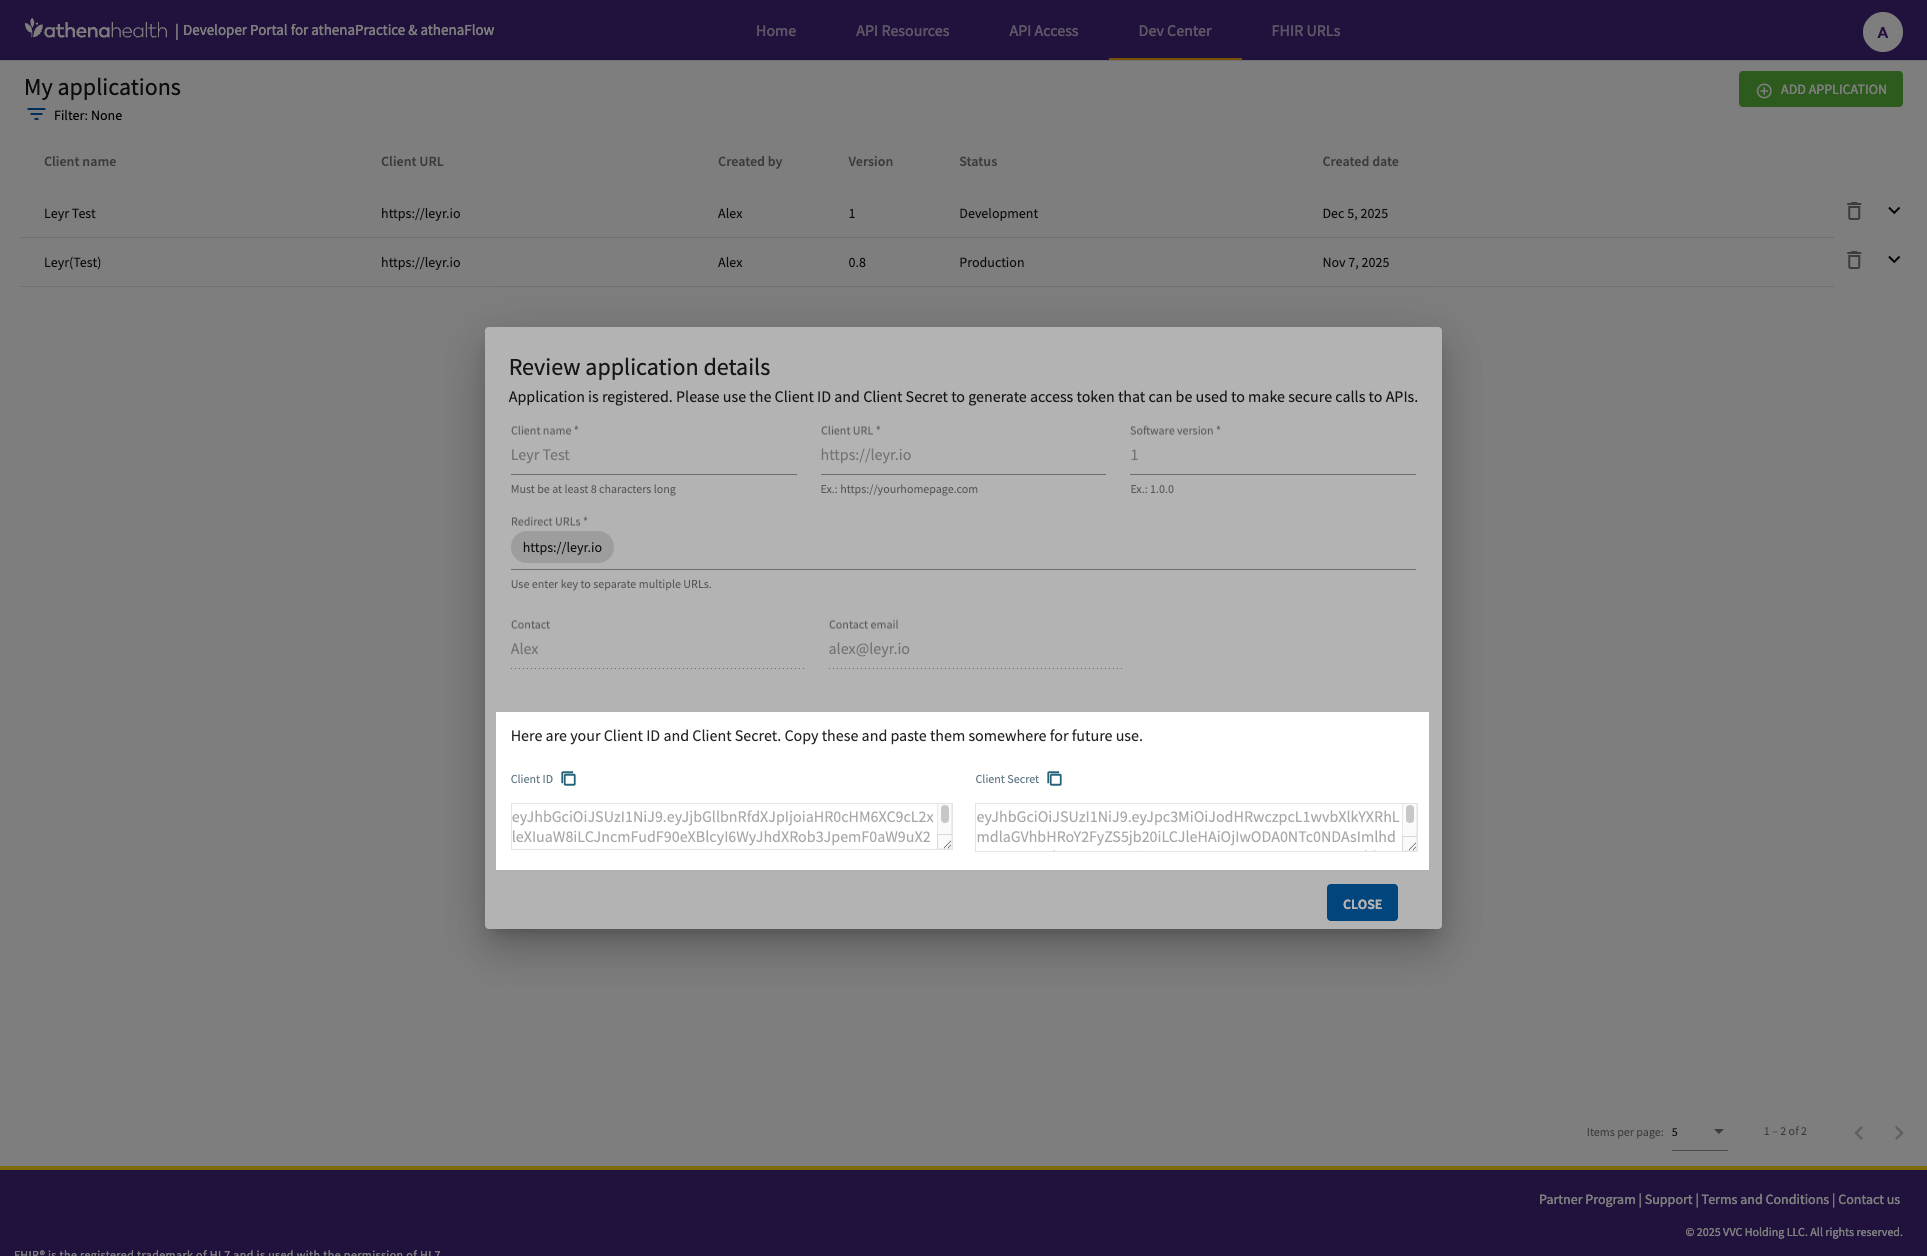
Task: Open the Items per page dropdown
Action: [1698, 1132]
